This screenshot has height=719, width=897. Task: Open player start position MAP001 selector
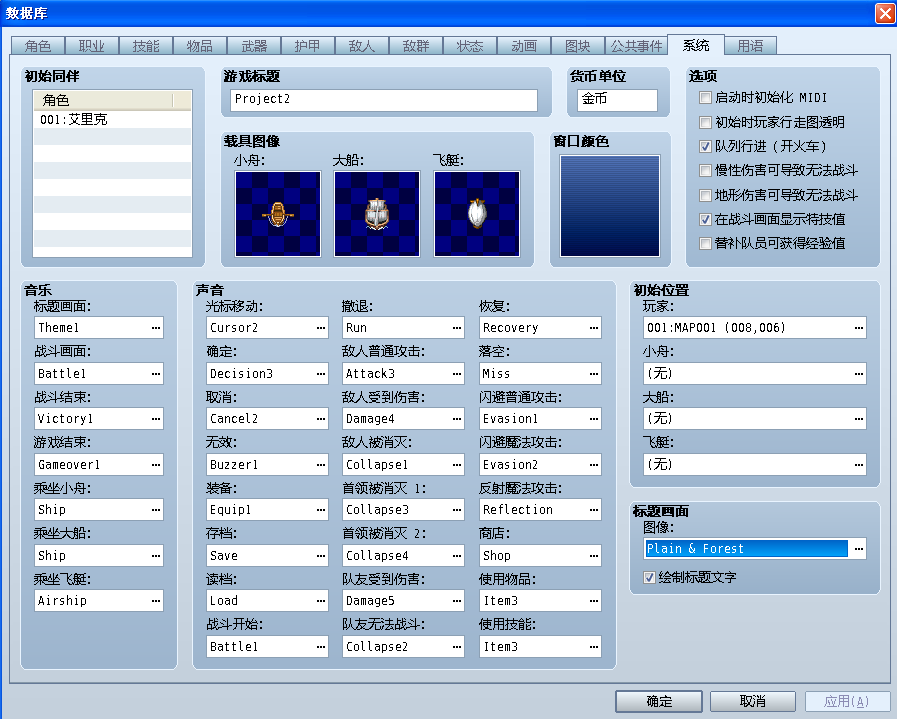point(859,328)
